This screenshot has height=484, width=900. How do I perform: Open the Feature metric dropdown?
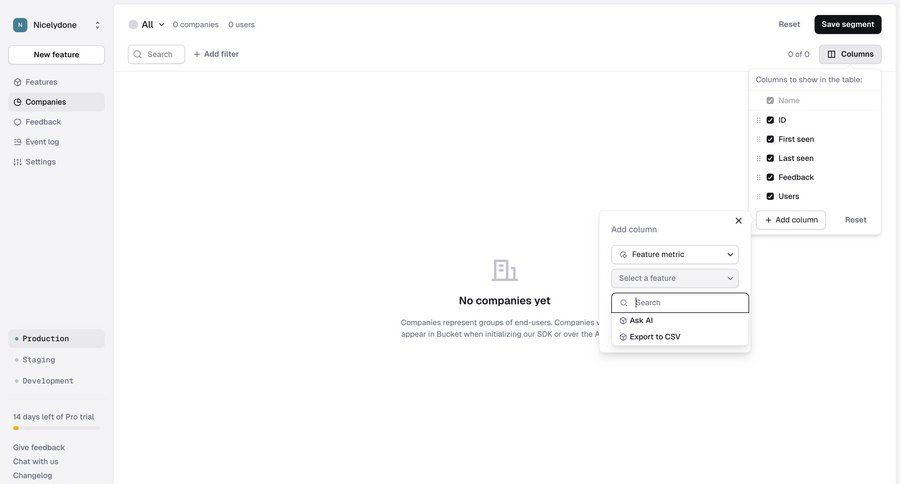point(675,255)
